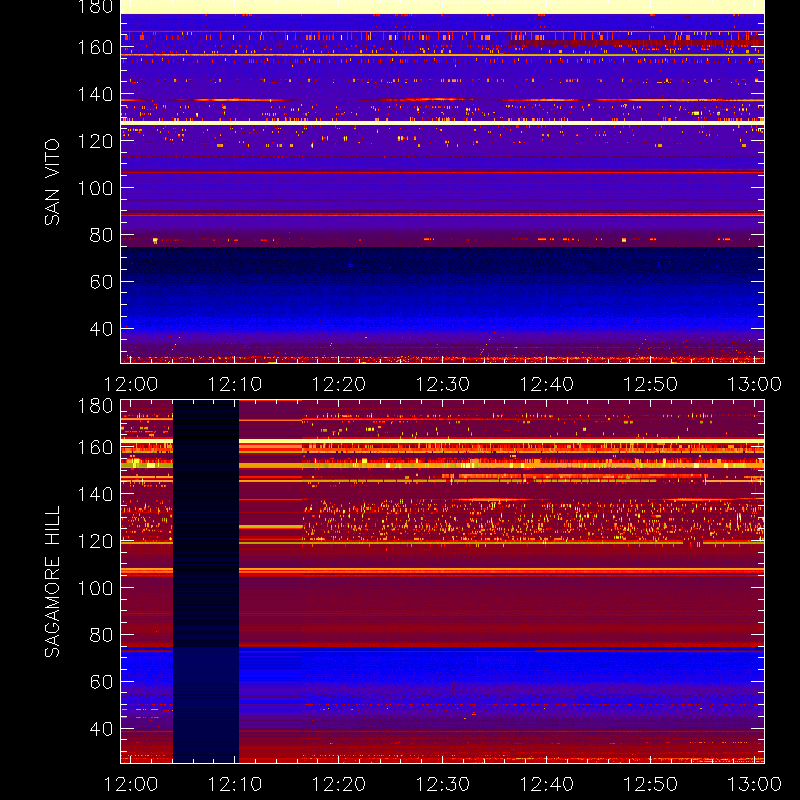Pick 120 on the Sagamore Hill frequency axis
Image resolution: width=800 pixels, height=800 pixels.
[95, 541]
